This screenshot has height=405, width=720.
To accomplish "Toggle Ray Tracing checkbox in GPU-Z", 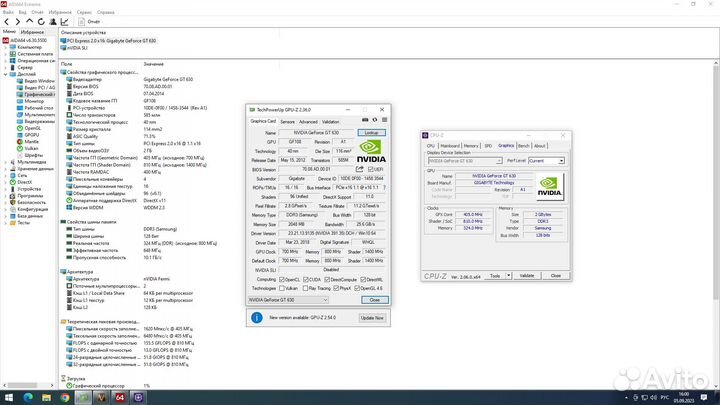I will pyautogui.click(x=306, y=288).
